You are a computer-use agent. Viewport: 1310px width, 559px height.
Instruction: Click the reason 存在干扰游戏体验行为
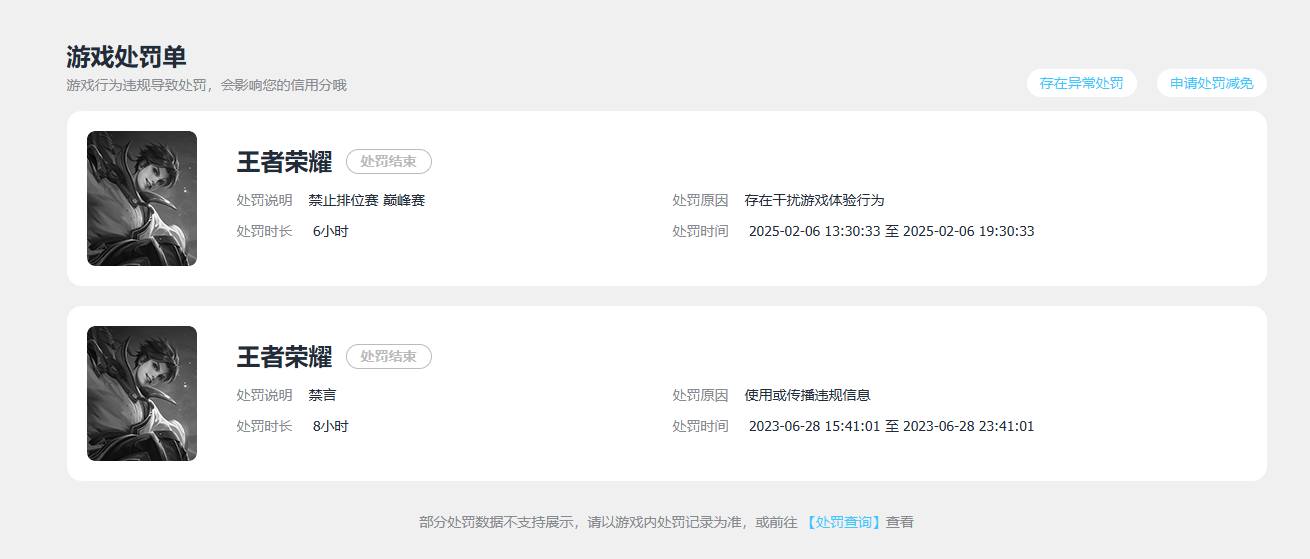[815, 200]
